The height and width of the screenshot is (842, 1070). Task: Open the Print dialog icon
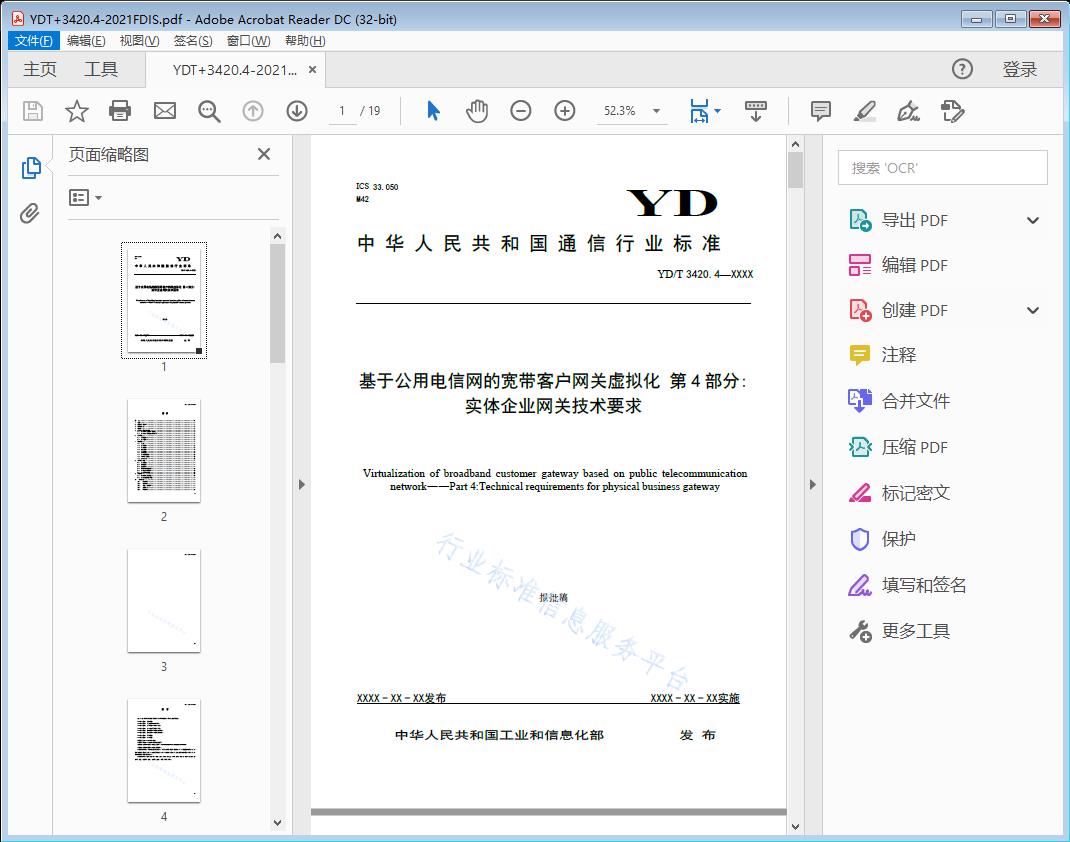(x=120, y=111)
